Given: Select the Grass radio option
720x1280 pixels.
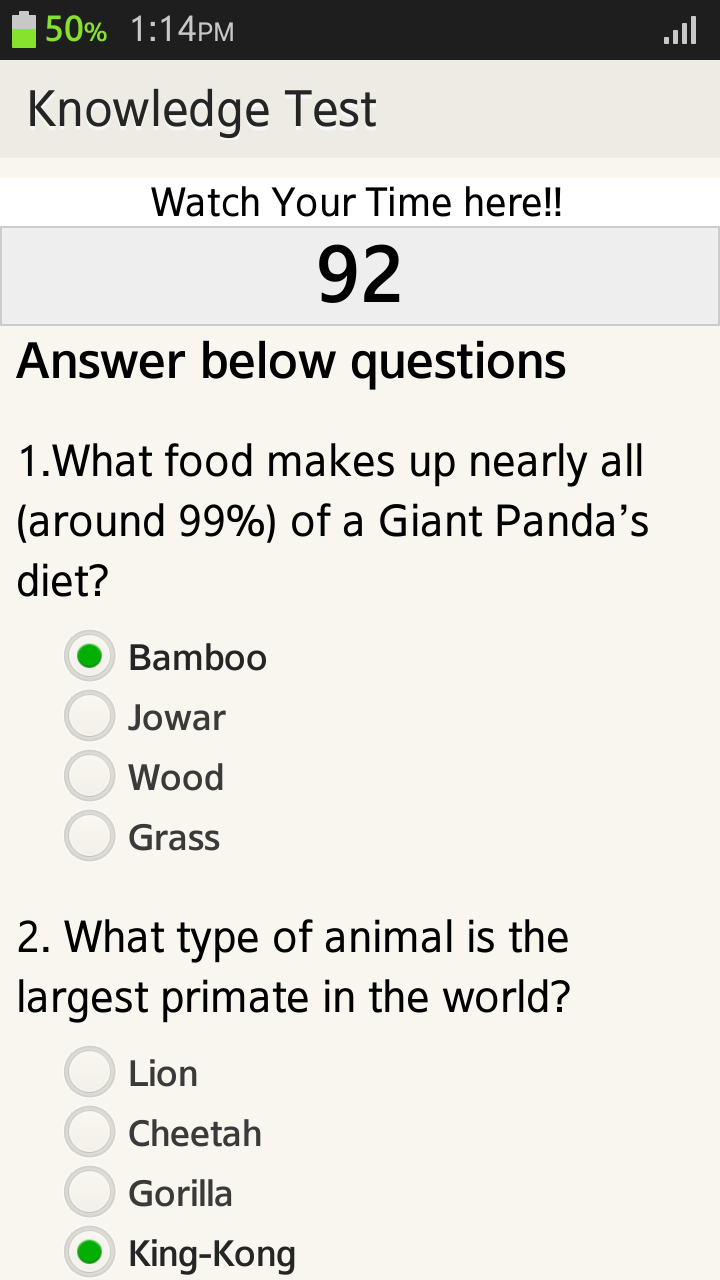Looking at the screenshot, I should coord(90,837).
